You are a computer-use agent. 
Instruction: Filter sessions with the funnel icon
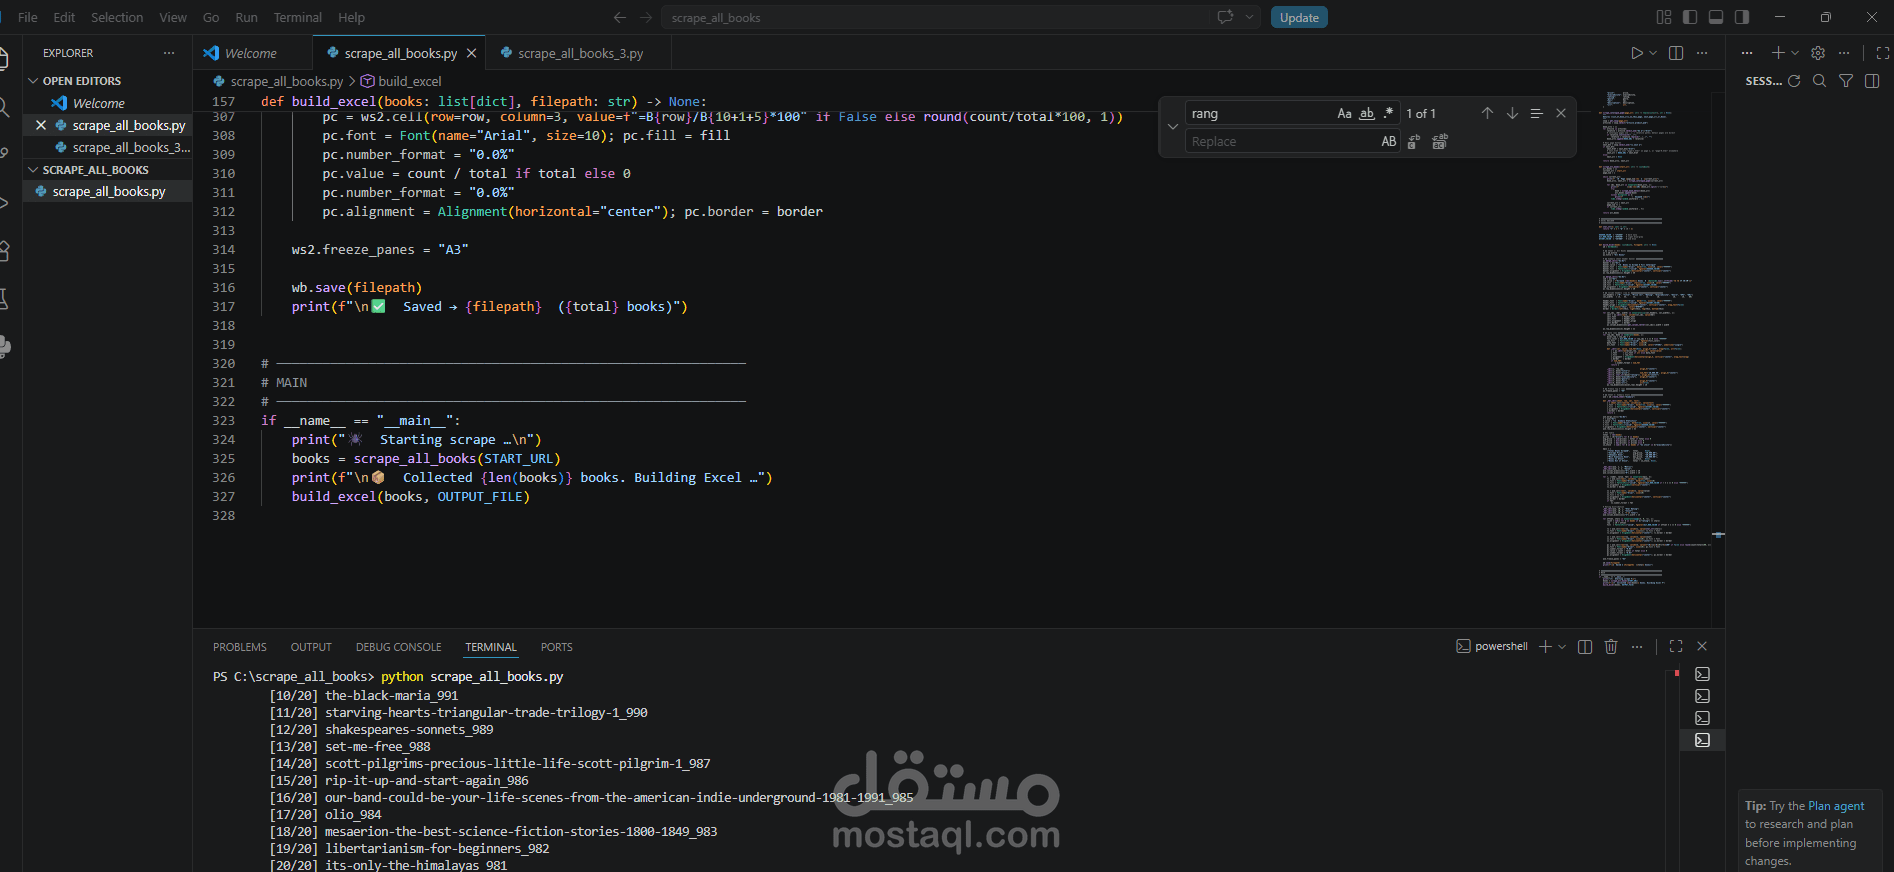[x=1846, y=81]
